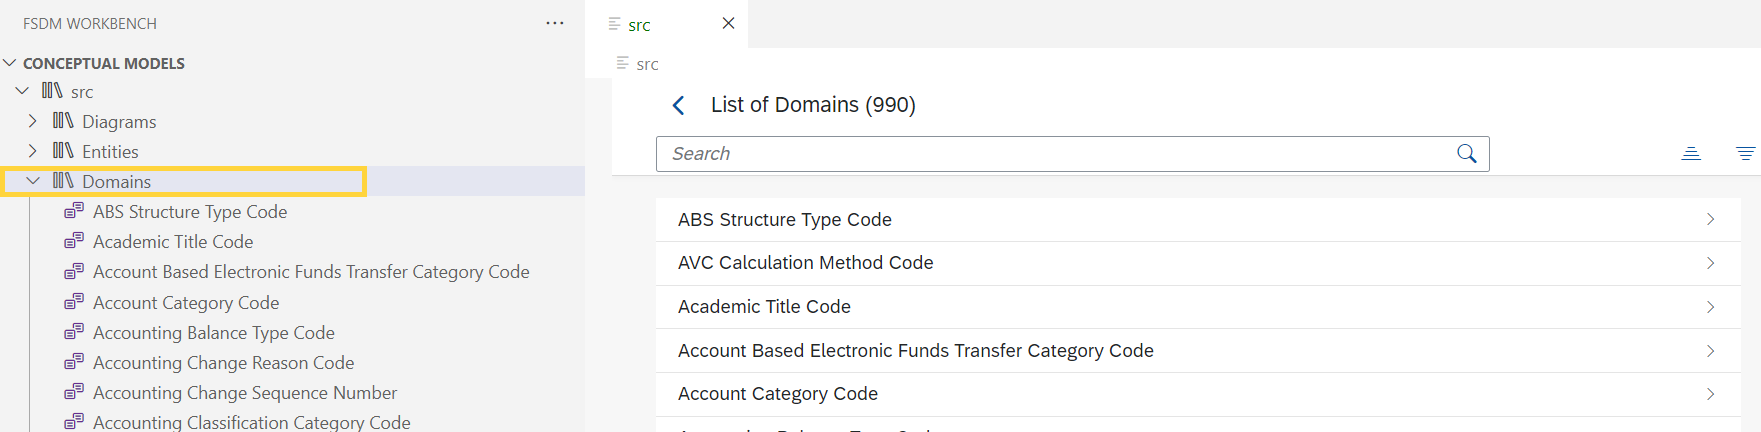Open the FSDM Workbench more actions ellipsis

click(x=554, y=23)
